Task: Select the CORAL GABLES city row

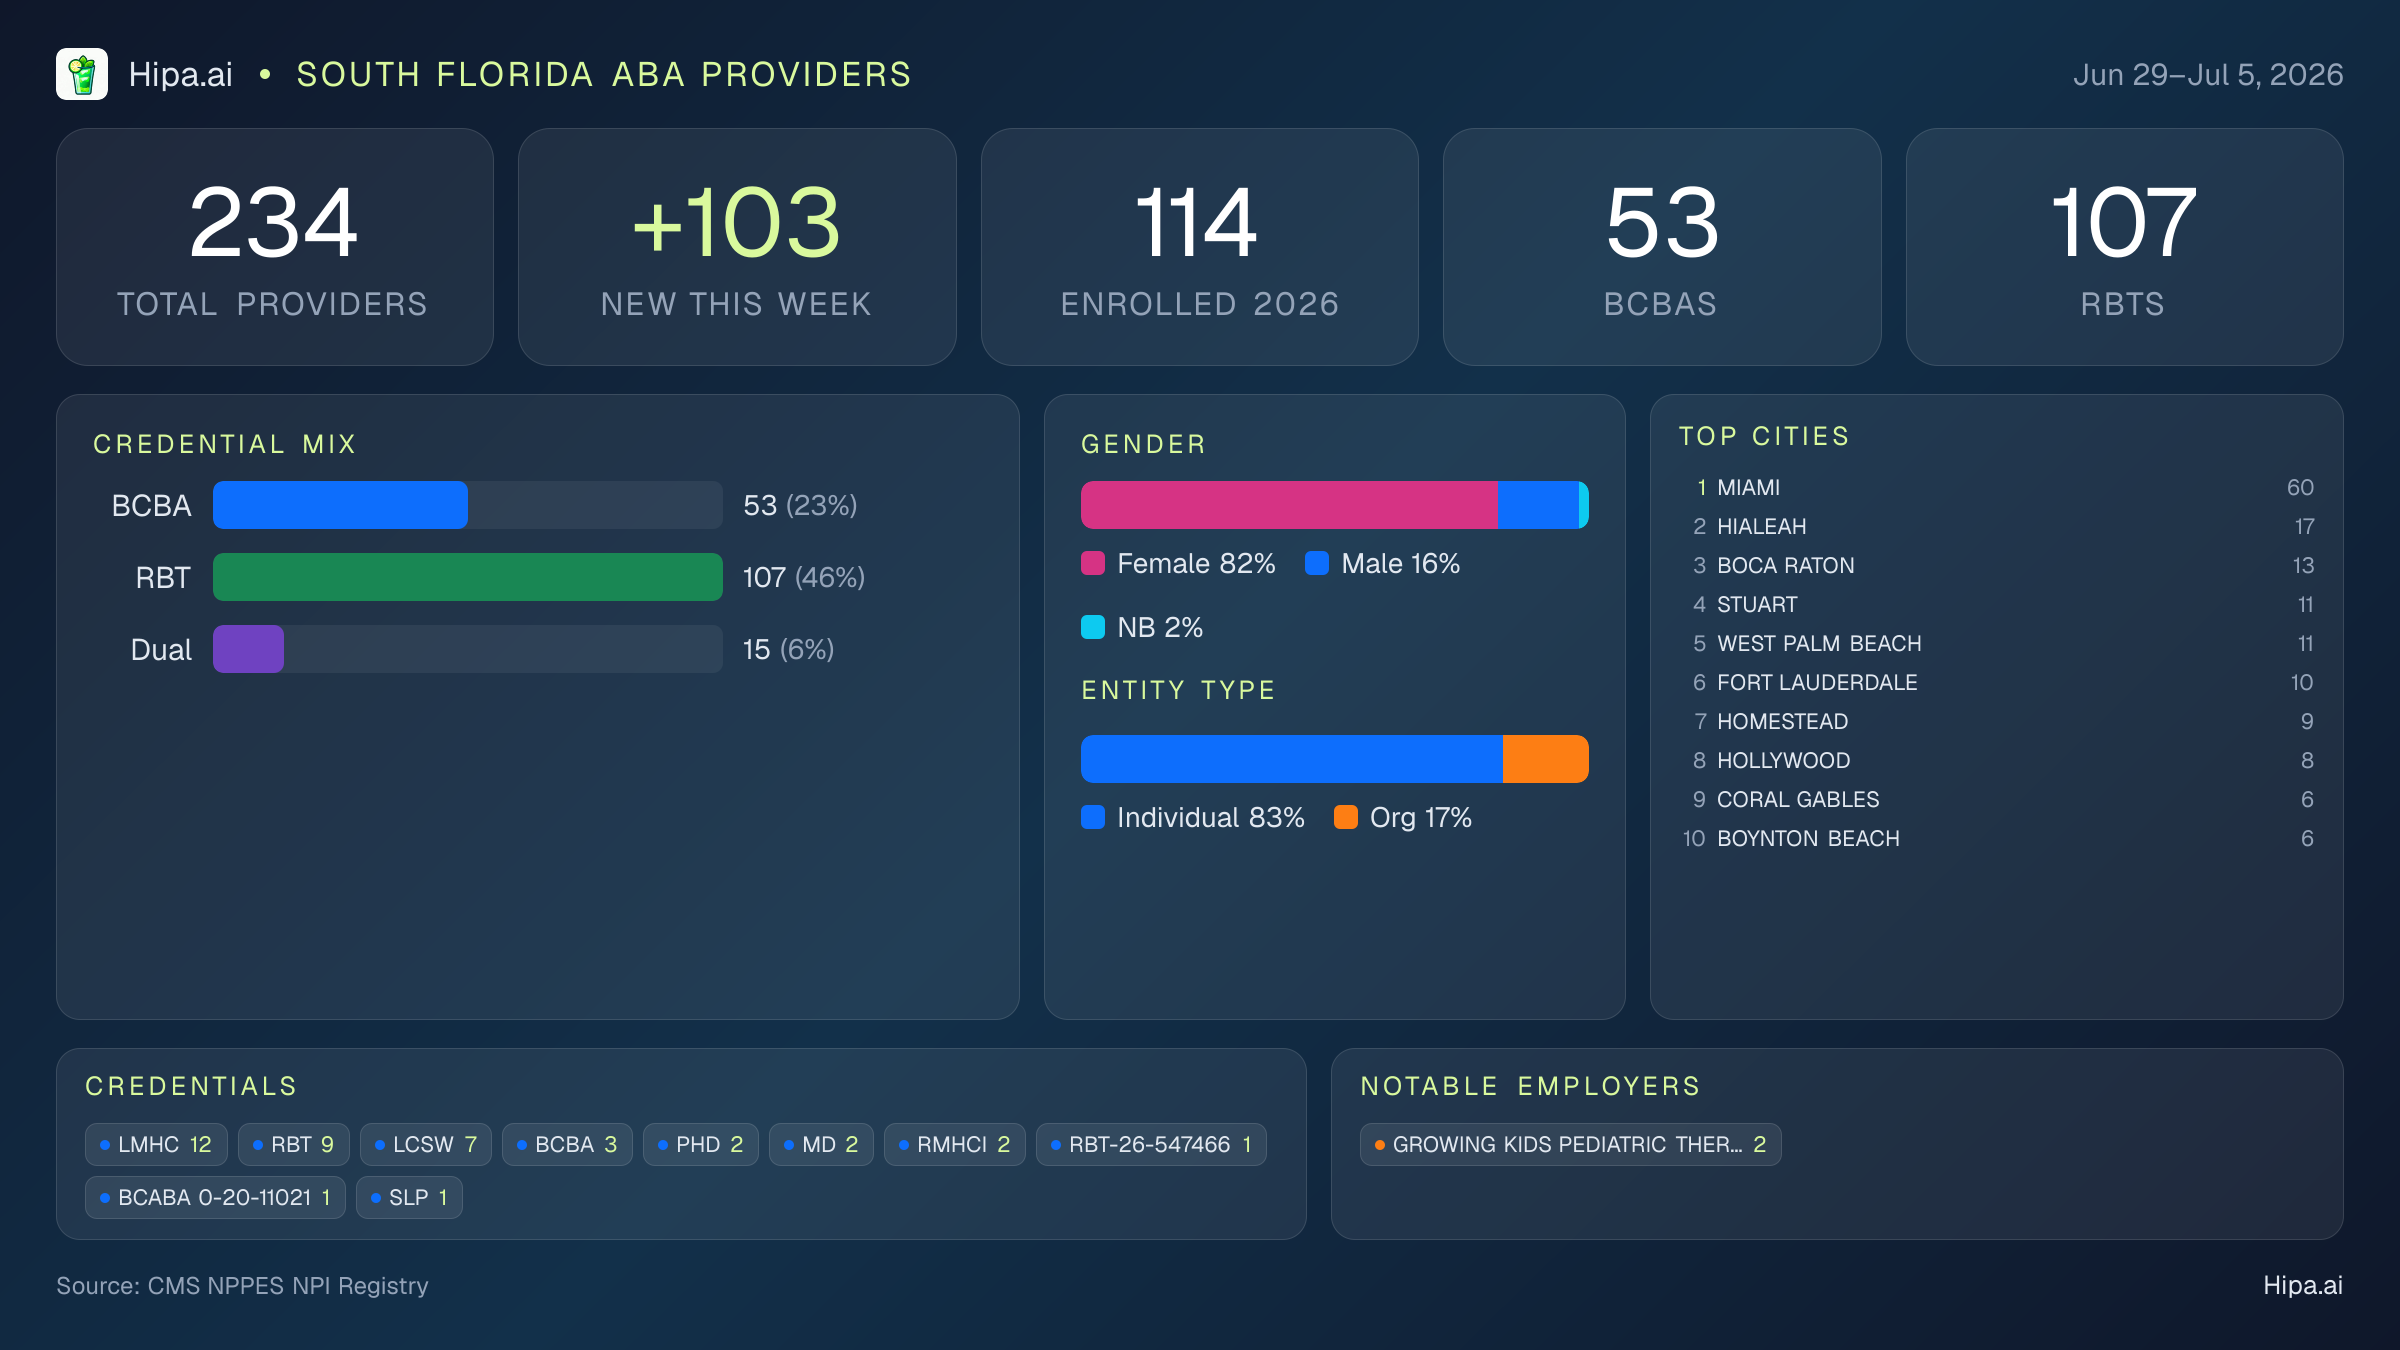Action: point(1997,799)
